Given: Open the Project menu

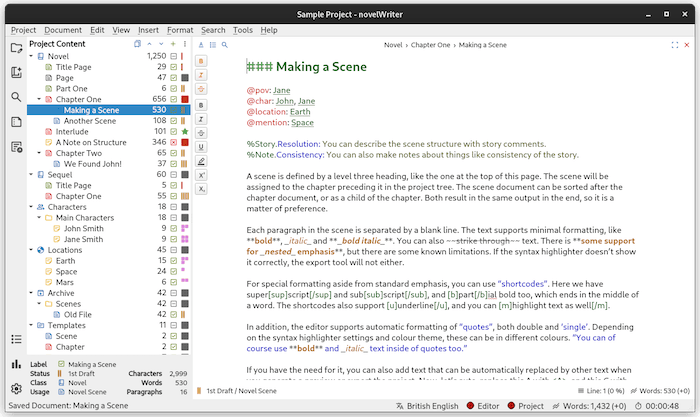Looking at the screenshot, I should point(23,30).
